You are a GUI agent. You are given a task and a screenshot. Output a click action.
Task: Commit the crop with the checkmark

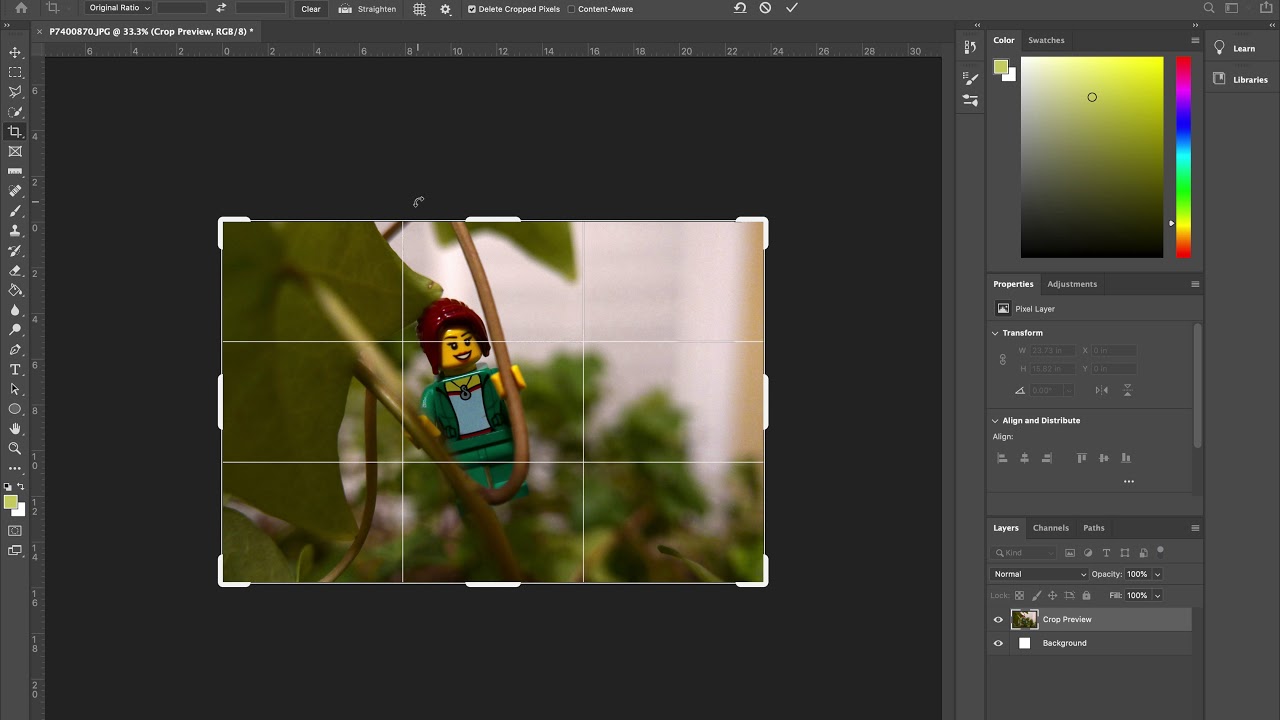tap(792, 8)
